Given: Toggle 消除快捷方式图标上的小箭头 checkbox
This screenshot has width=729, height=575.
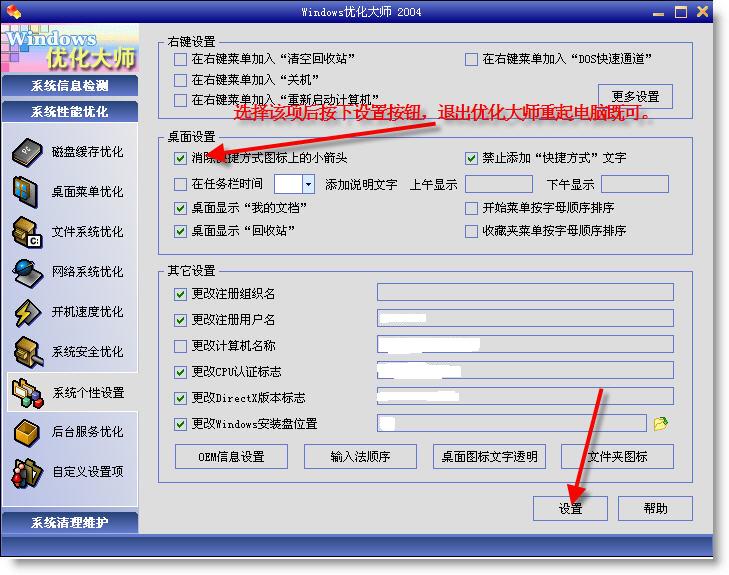Looking at the screenshot, I should [180, 159].
